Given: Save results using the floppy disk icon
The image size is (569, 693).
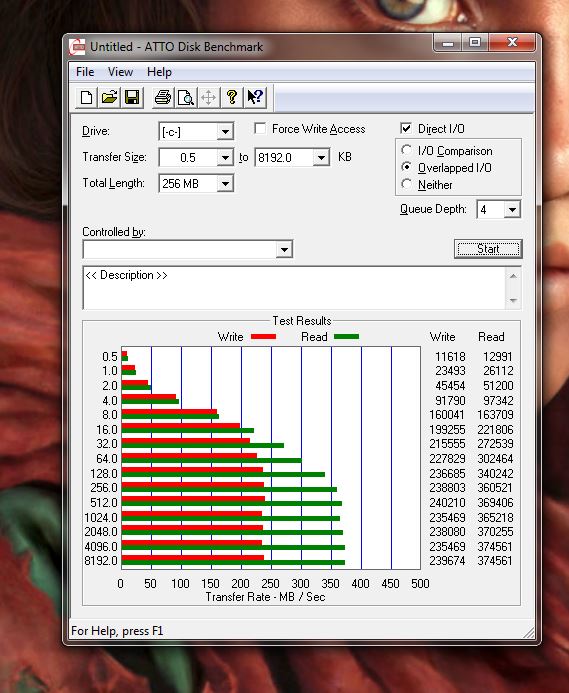Looking at the screenshot, I should pos(132,97).
